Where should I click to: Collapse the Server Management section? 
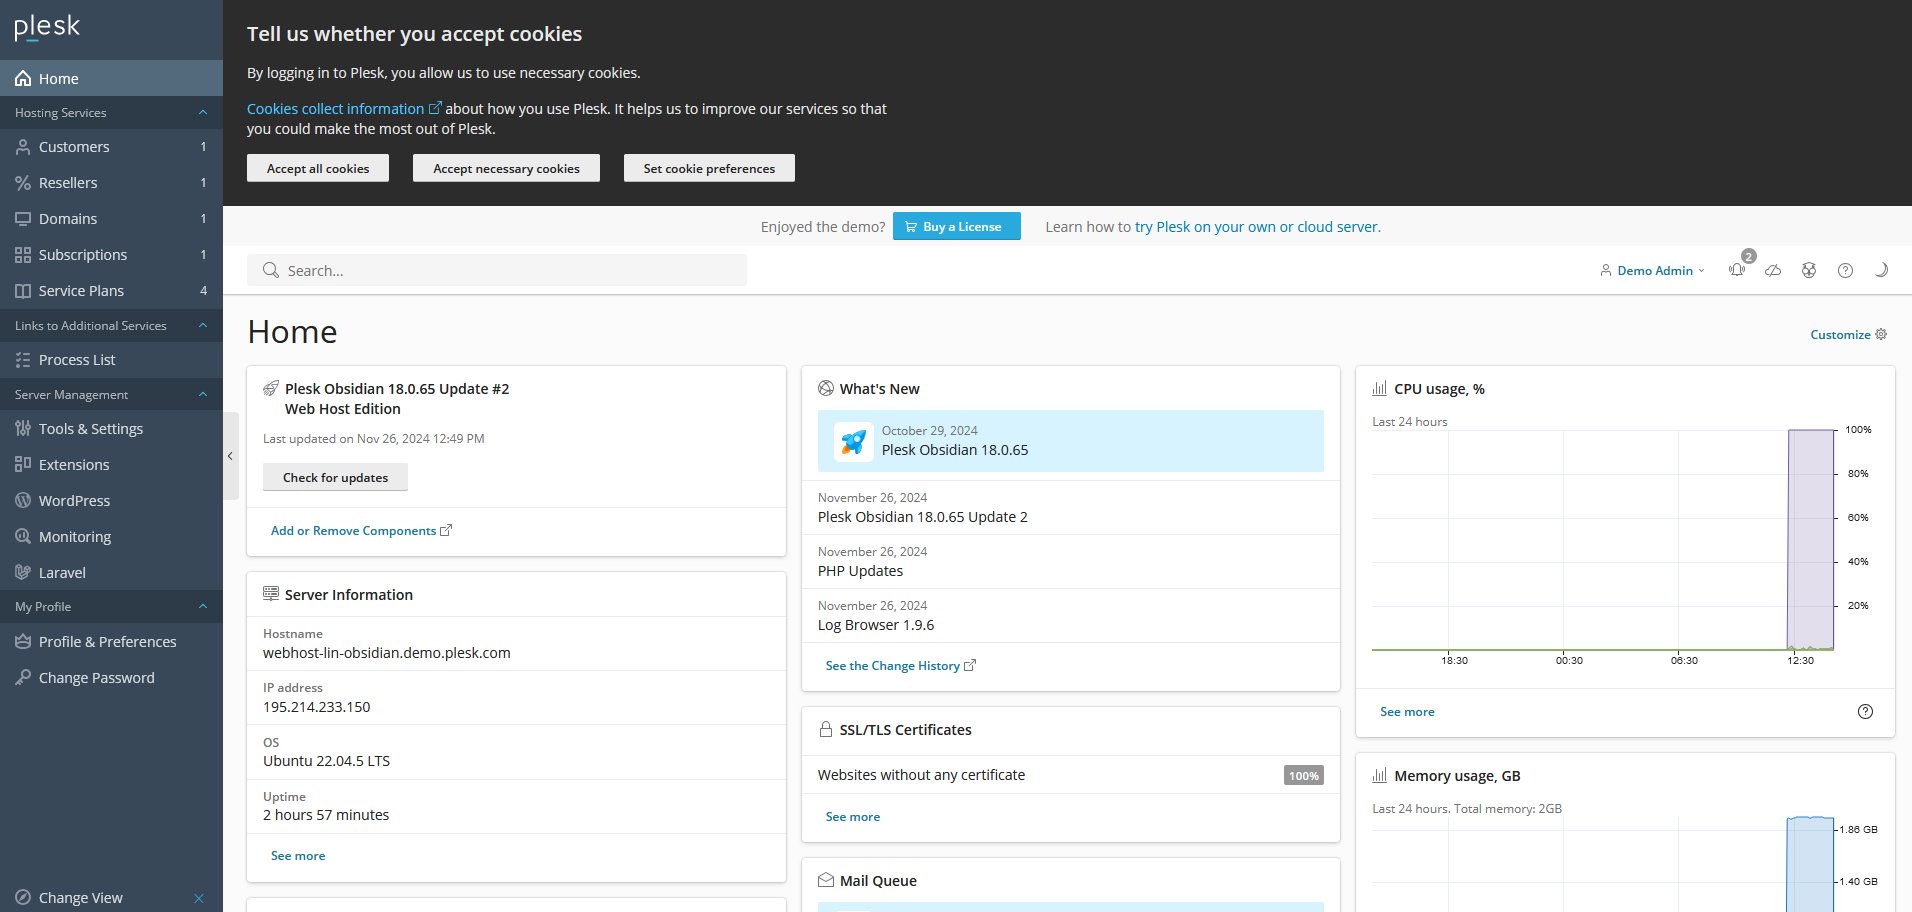click(203, 394)
